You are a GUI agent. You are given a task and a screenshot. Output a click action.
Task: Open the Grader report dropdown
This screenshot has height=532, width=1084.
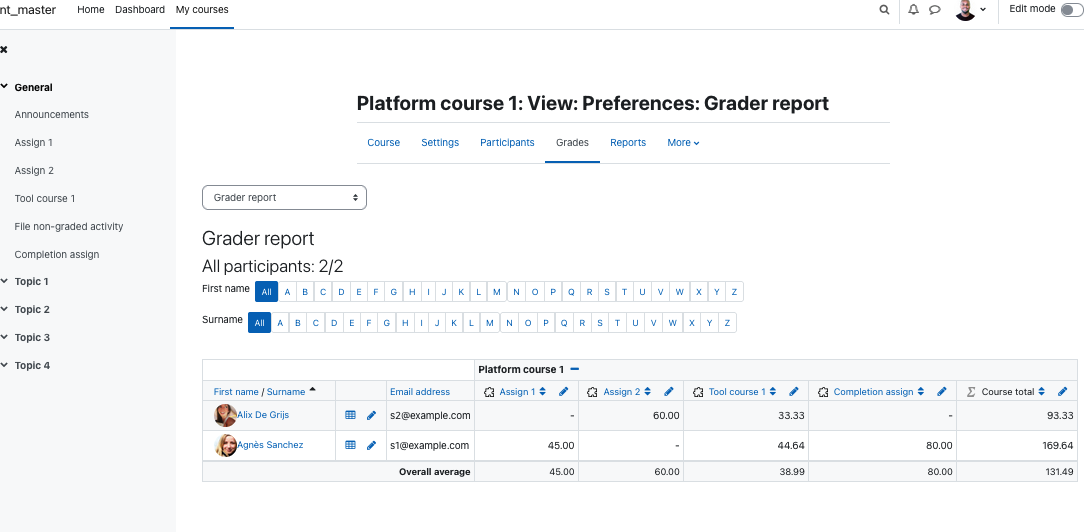click(x=284, y=198)
